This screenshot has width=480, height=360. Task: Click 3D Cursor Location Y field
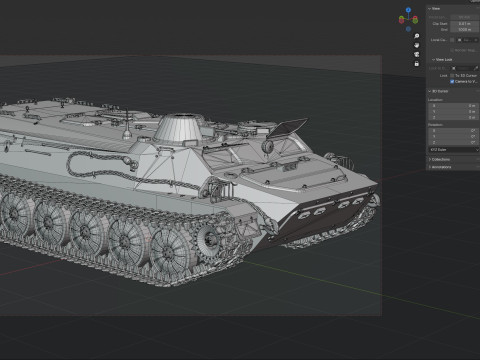[x=454, y=112]
